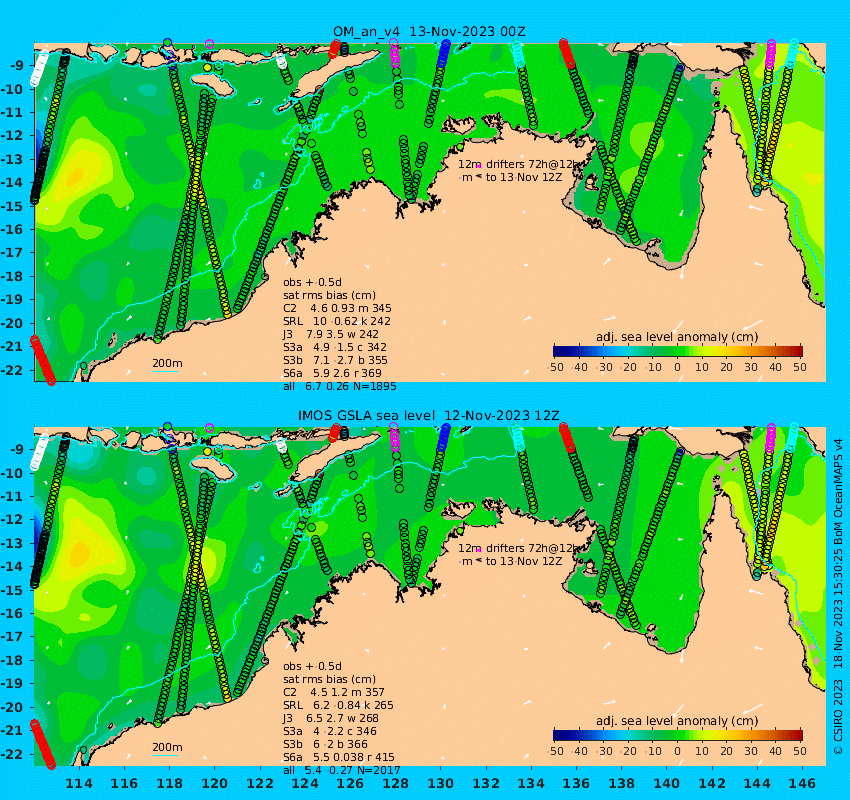Click "12m drifters 72h@12h" text in bottom panel
The width and height of the screenshot is (850, 800).
pos(519,549)
